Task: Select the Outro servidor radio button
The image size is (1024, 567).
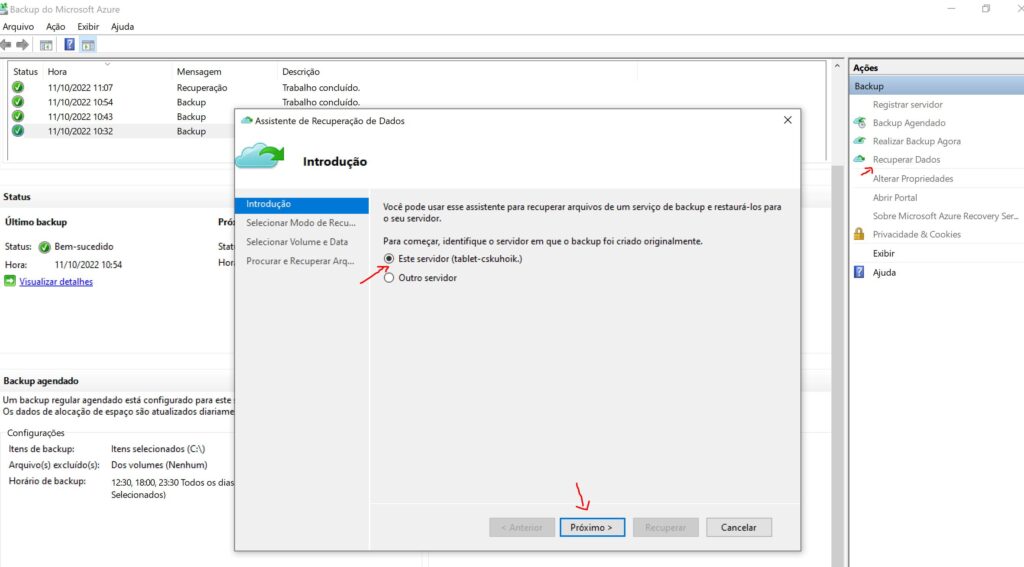Action: (389, 278)
